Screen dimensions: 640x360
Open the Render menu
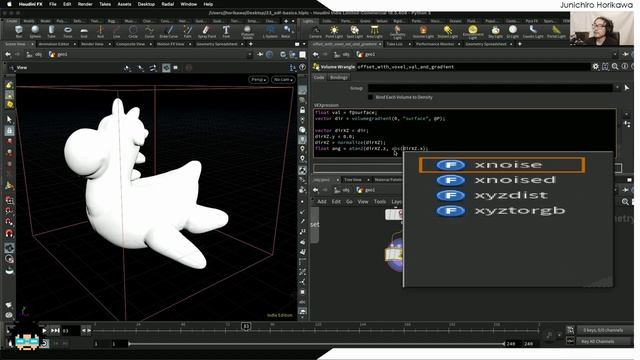[85, 4]
